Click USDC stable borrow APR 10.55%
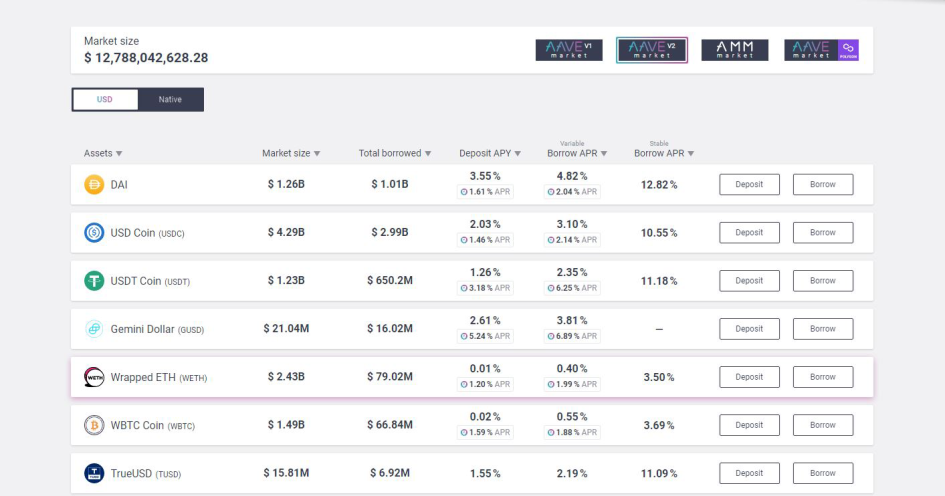 coord(659,233)
